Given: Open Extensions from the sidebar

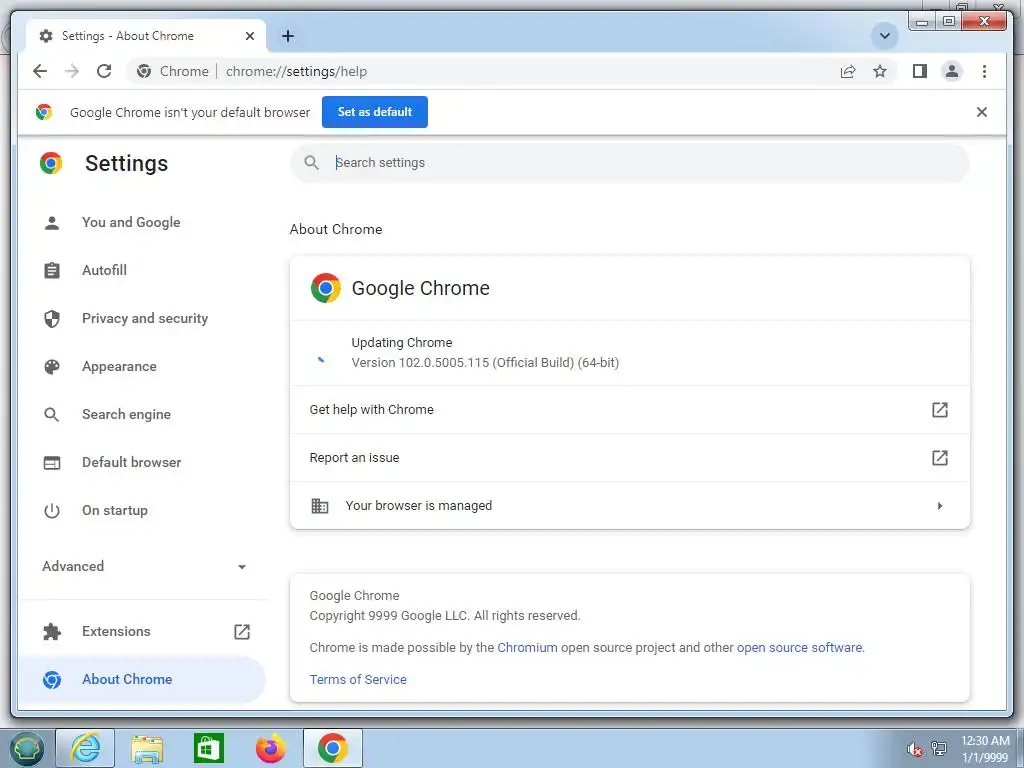Looking at the screenshot, I should point(144,632).
